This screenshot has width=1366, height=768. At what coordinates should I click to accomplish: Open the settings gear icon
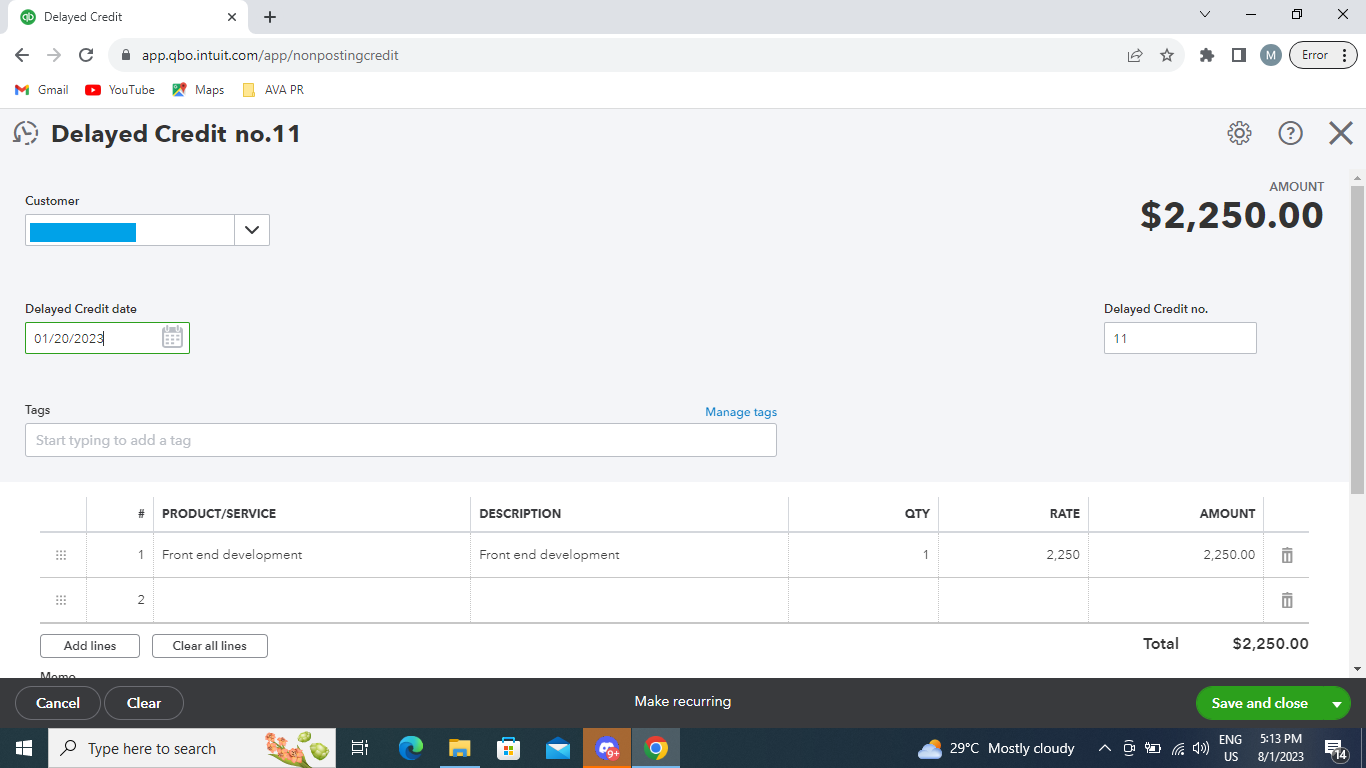pyautogui.click(x=1239, y=133)
